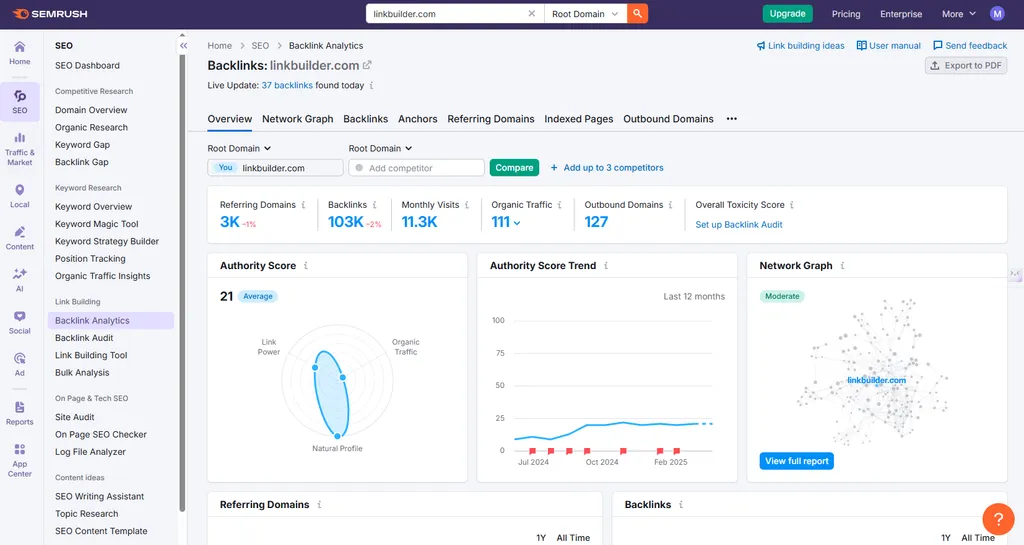Expand Organic Traffic 111 chevron
1024x545 pixels.
tap(517, 223)
